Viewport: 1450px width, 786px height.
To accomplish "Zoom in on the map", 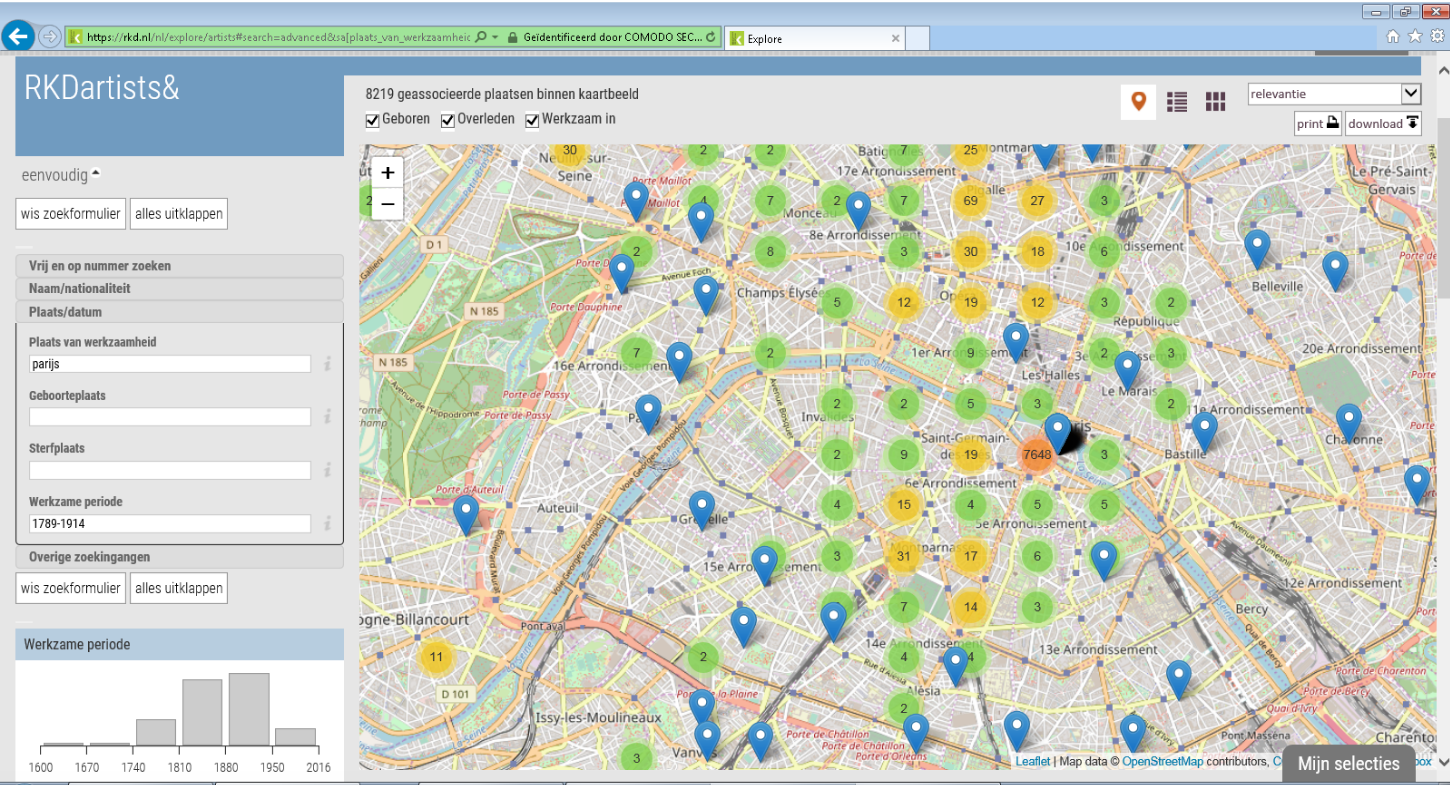I will tap(388, 172).
